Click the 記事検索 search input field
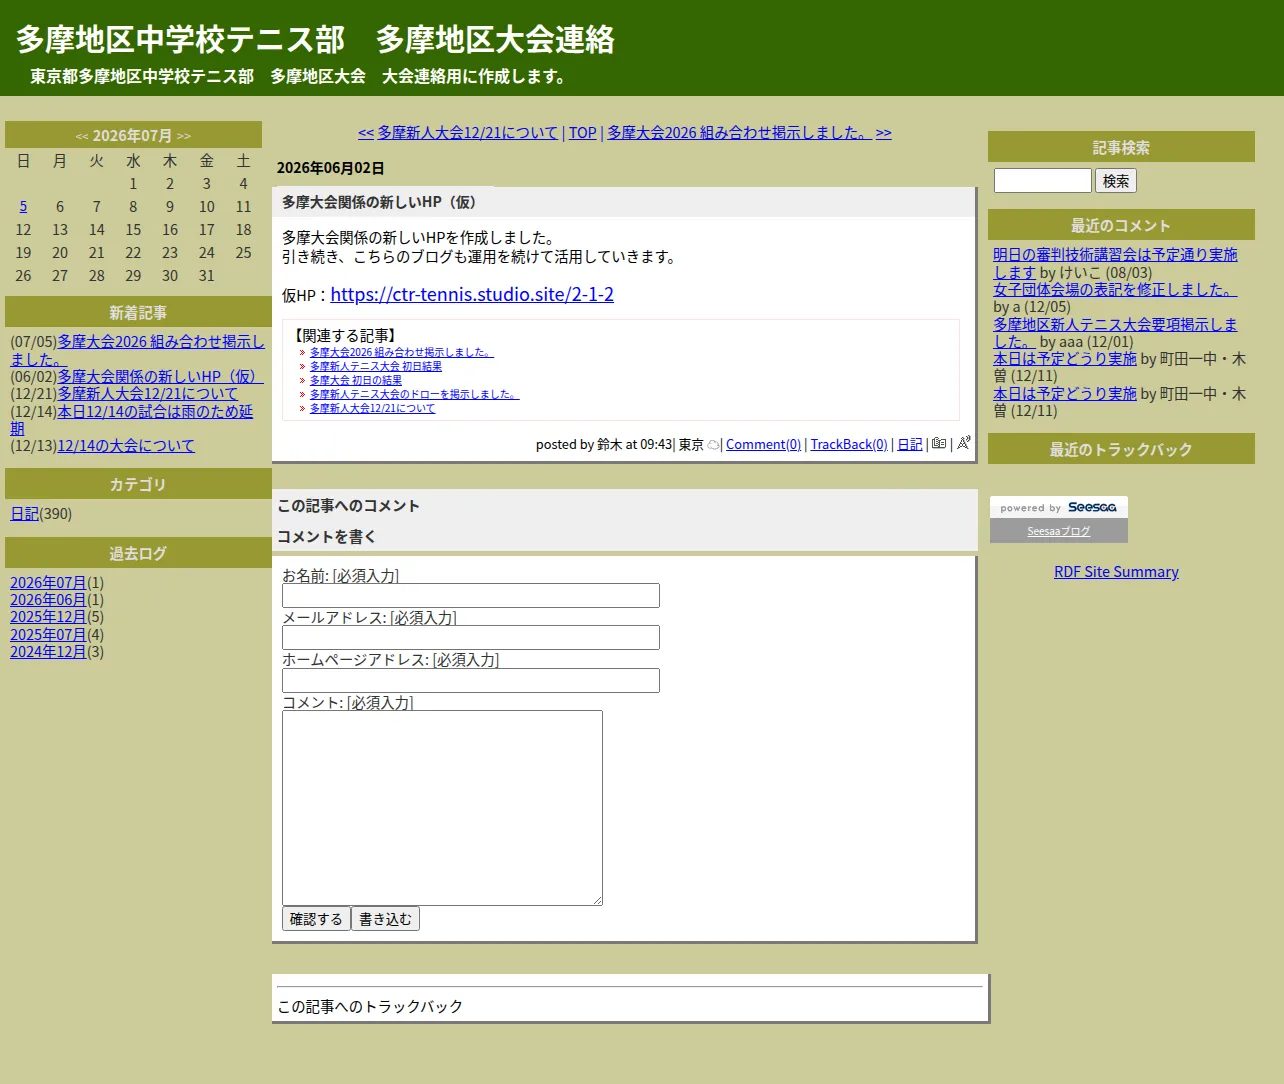This screenshot has width=1284, height=1084. coord(1043,181)
